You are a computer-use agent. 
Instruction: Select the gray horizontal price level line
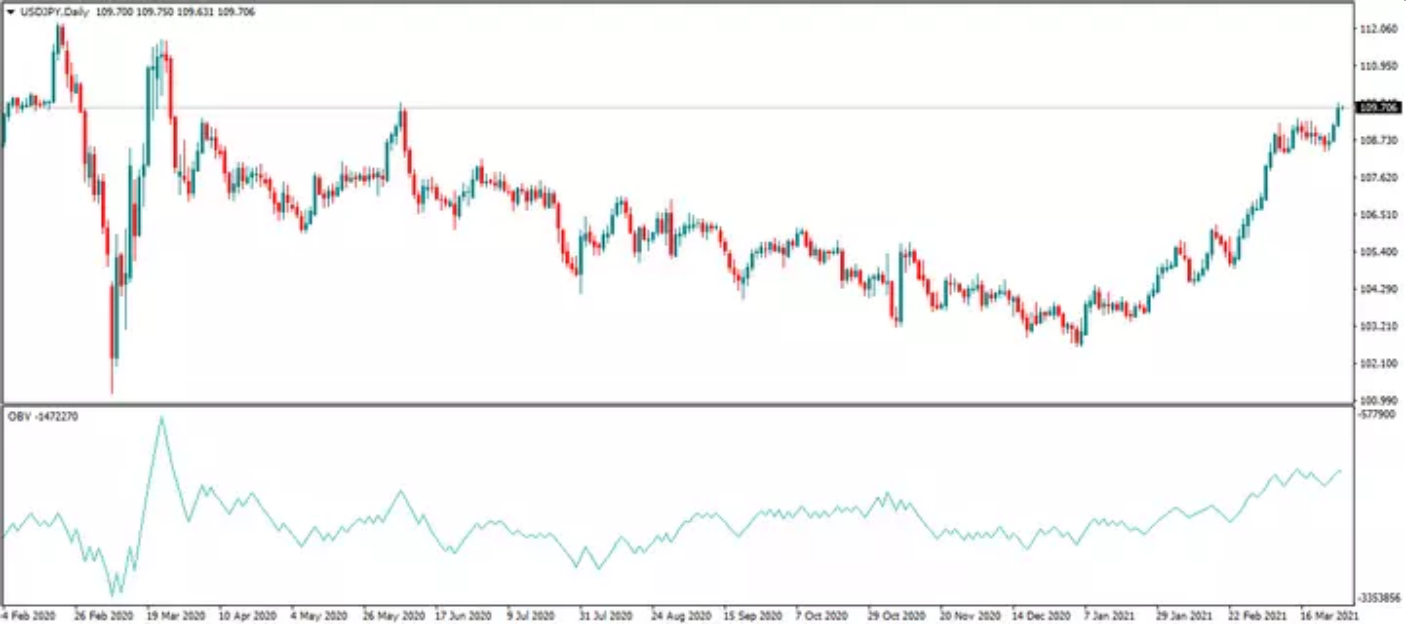(x=700, y=107)
